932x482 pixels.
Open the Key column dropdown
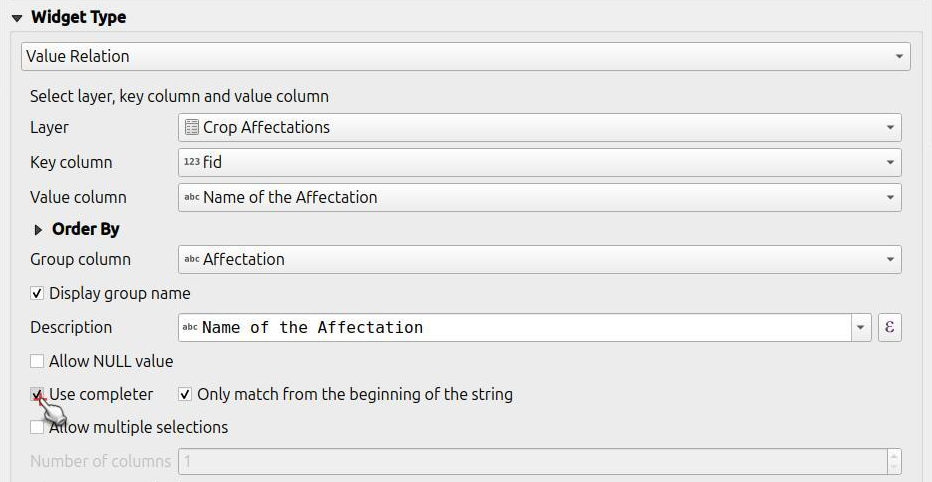540,162
